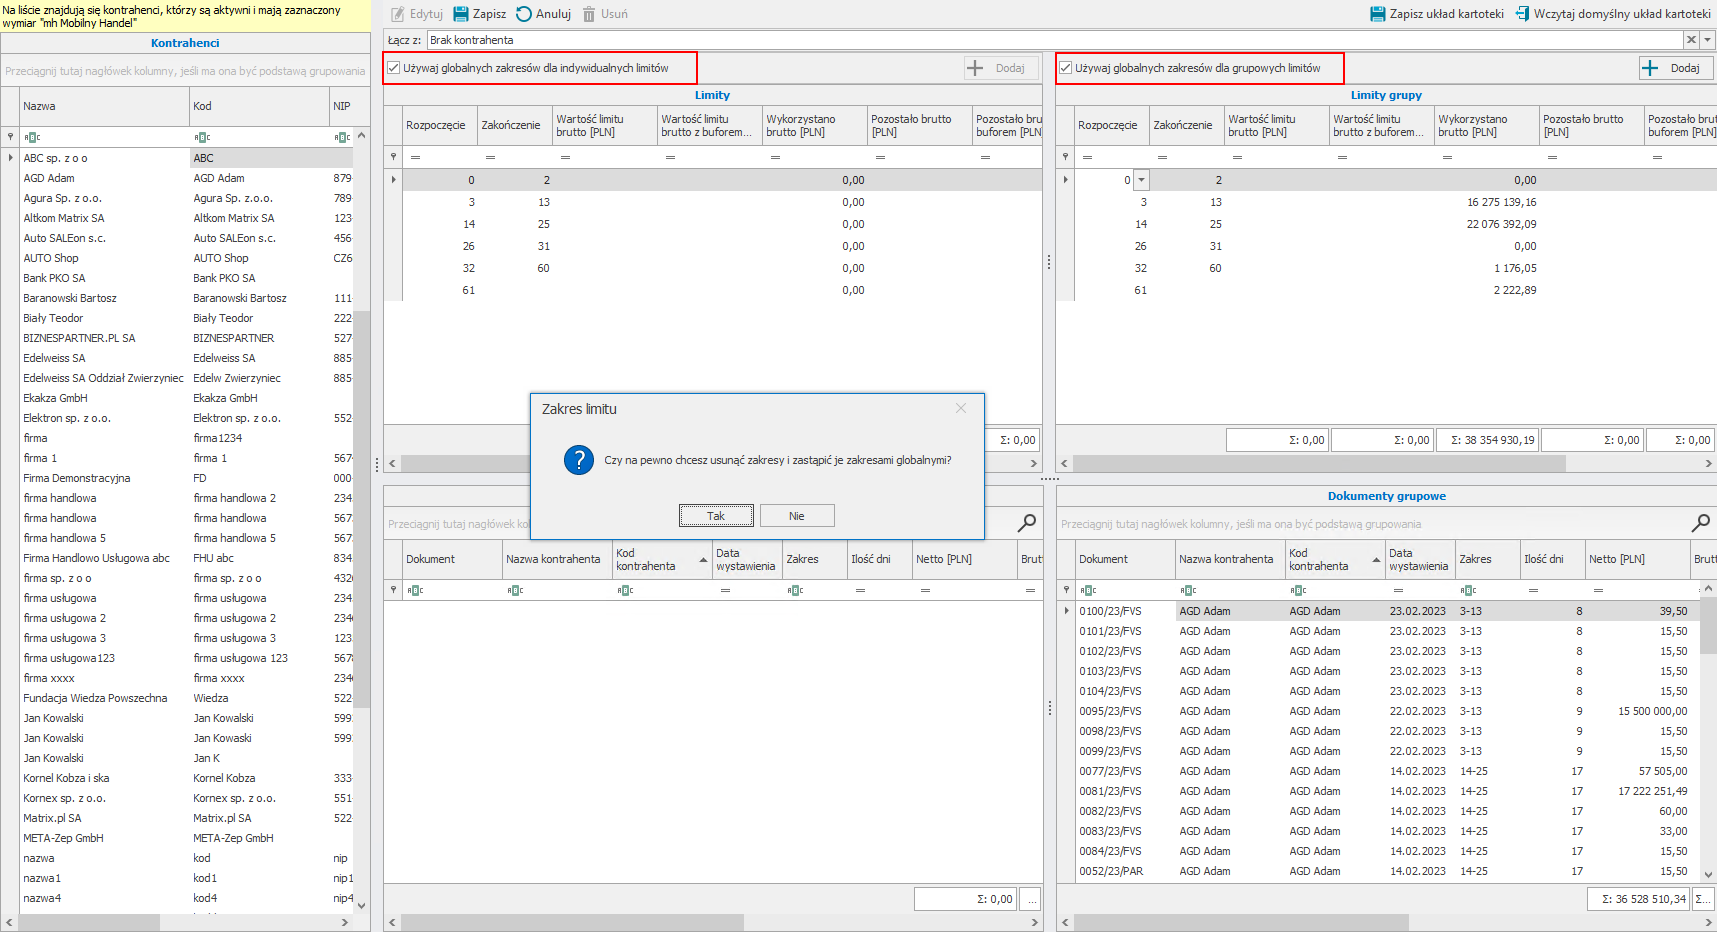
Task: Click Netto [PLN] header in Dokumenty grupowe
Action: [1637, 559]
